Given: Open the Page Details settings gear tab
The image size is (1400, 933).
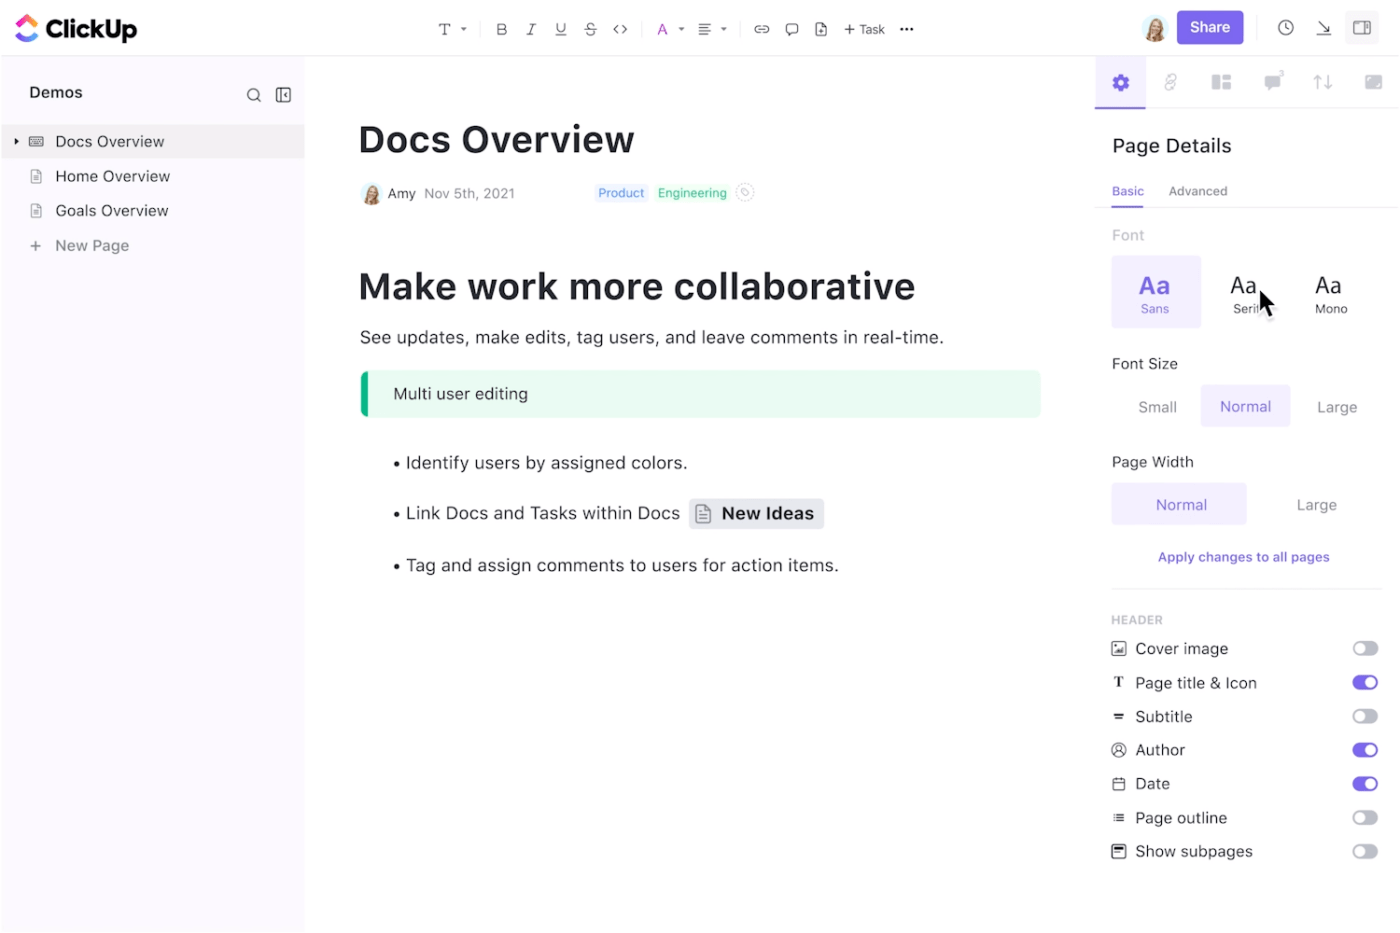Looking at the screenshot, I should point(1121,82).
